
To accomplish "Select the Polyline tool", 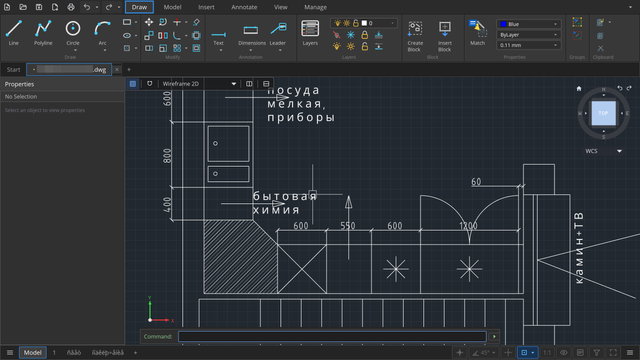I will (x=43, y=33).
